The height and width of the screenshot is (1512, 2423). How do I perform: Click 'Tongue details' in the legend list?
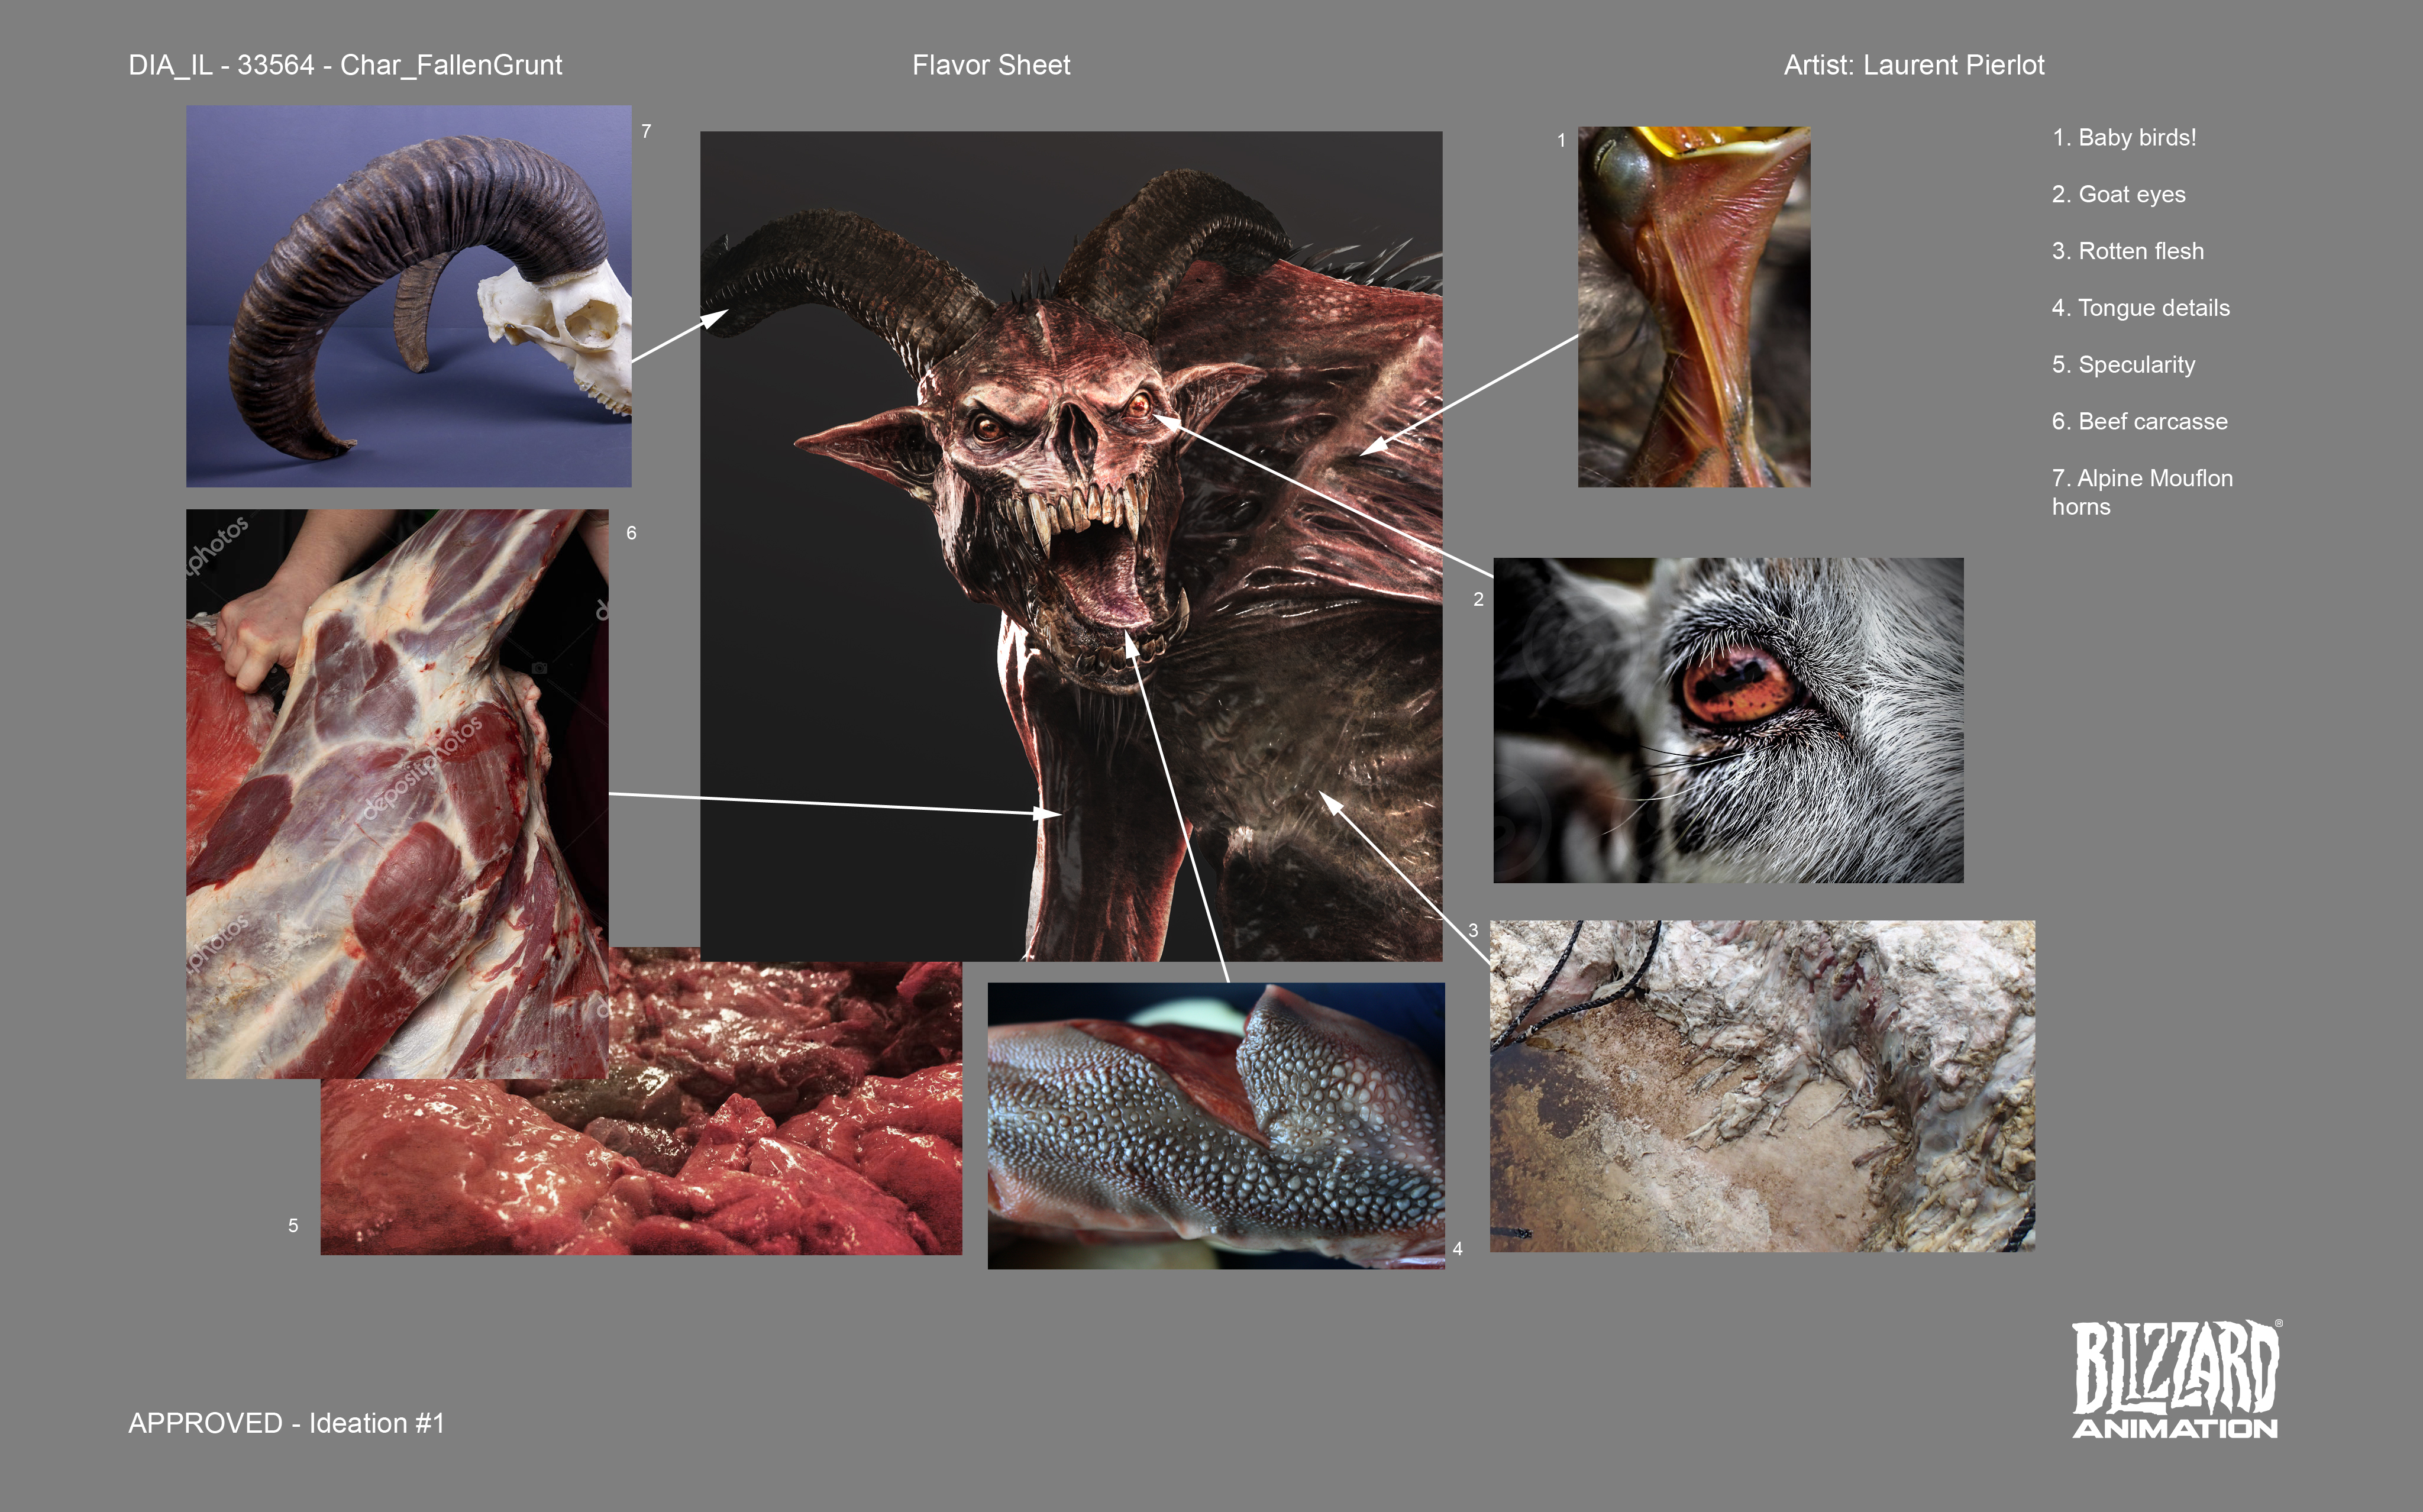pos(2140,308)
